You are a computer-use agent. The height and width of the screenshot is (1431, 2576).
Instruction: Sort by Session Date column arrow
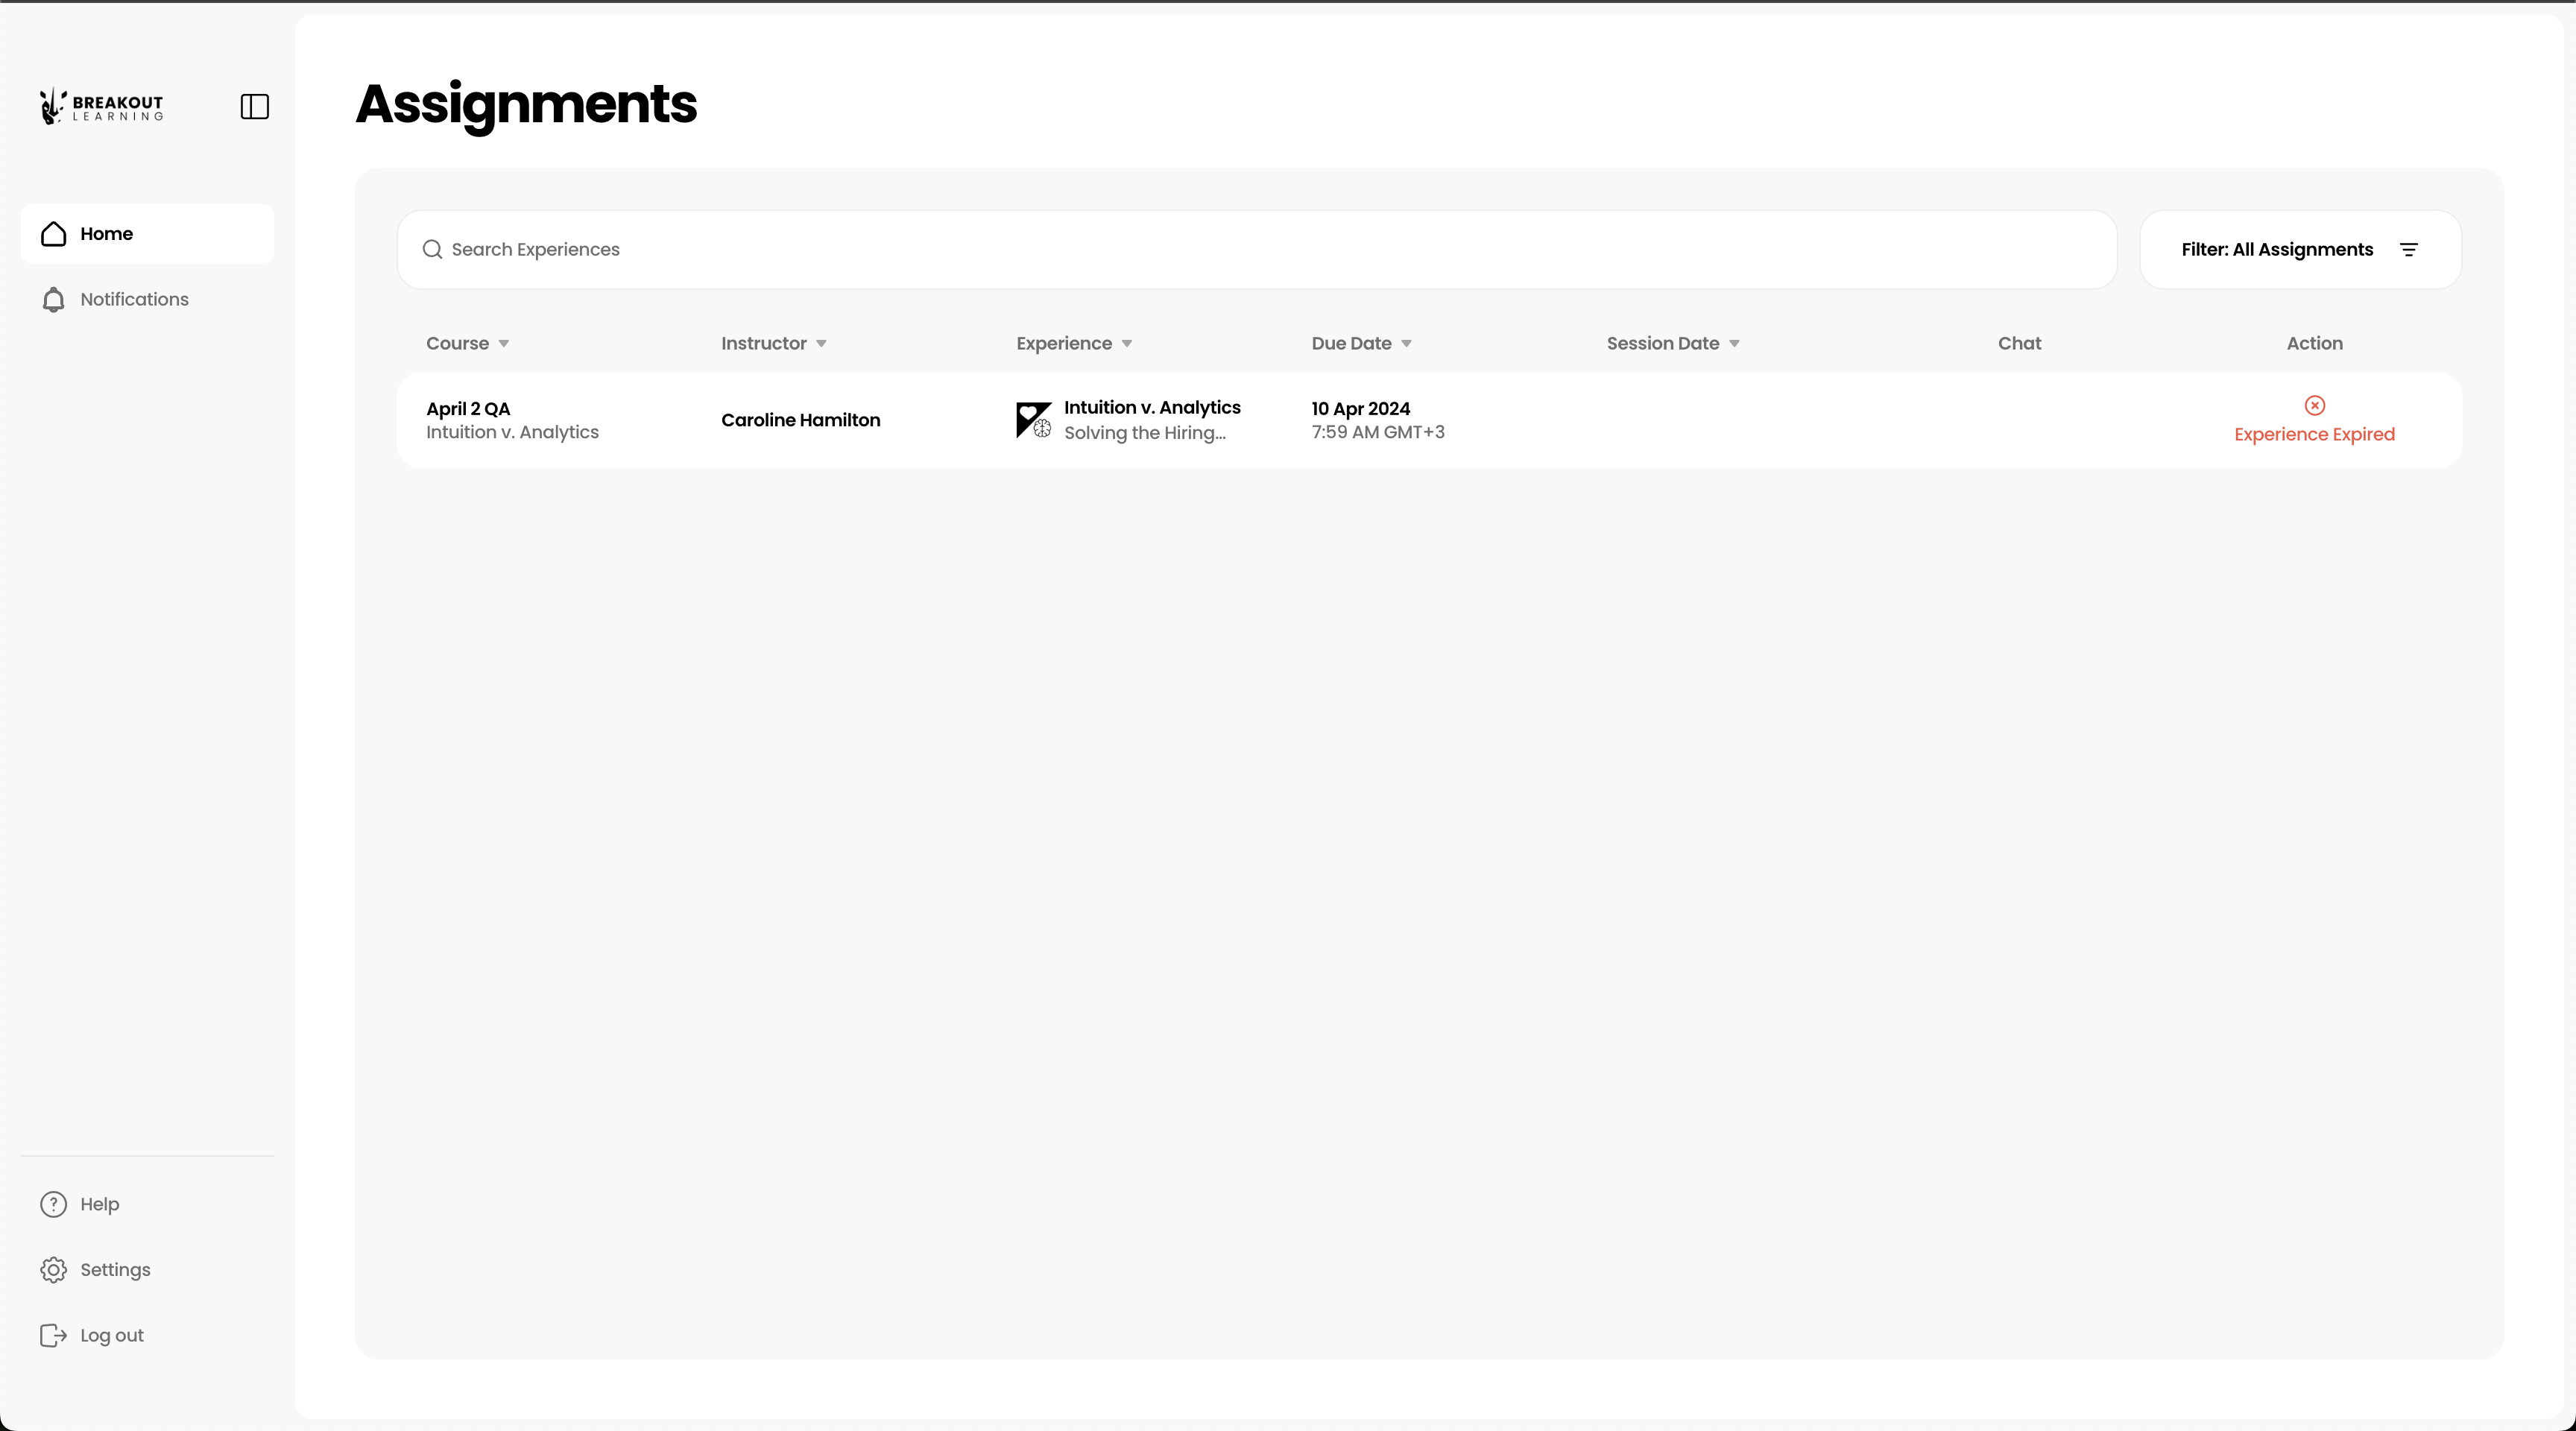tap(1734, 344)
